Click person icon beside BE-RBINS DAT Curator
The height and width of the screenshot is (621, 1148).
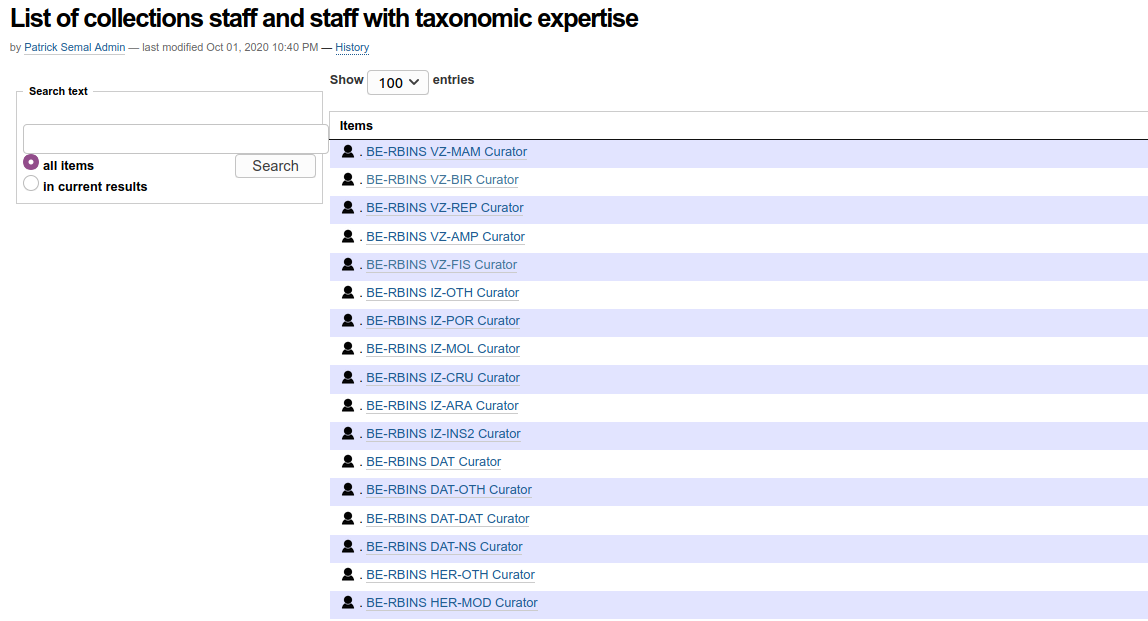coord(348,462)
